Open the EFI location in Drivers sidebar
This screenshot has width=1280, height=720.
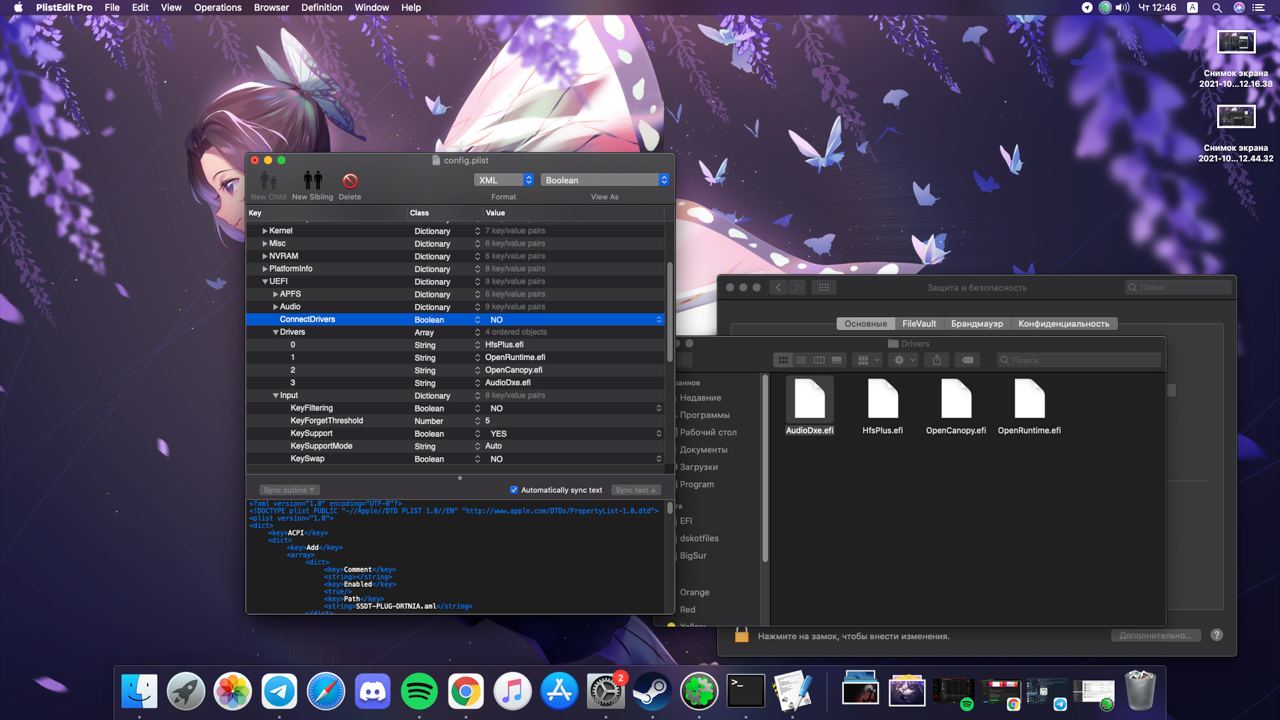coord(686,521)
